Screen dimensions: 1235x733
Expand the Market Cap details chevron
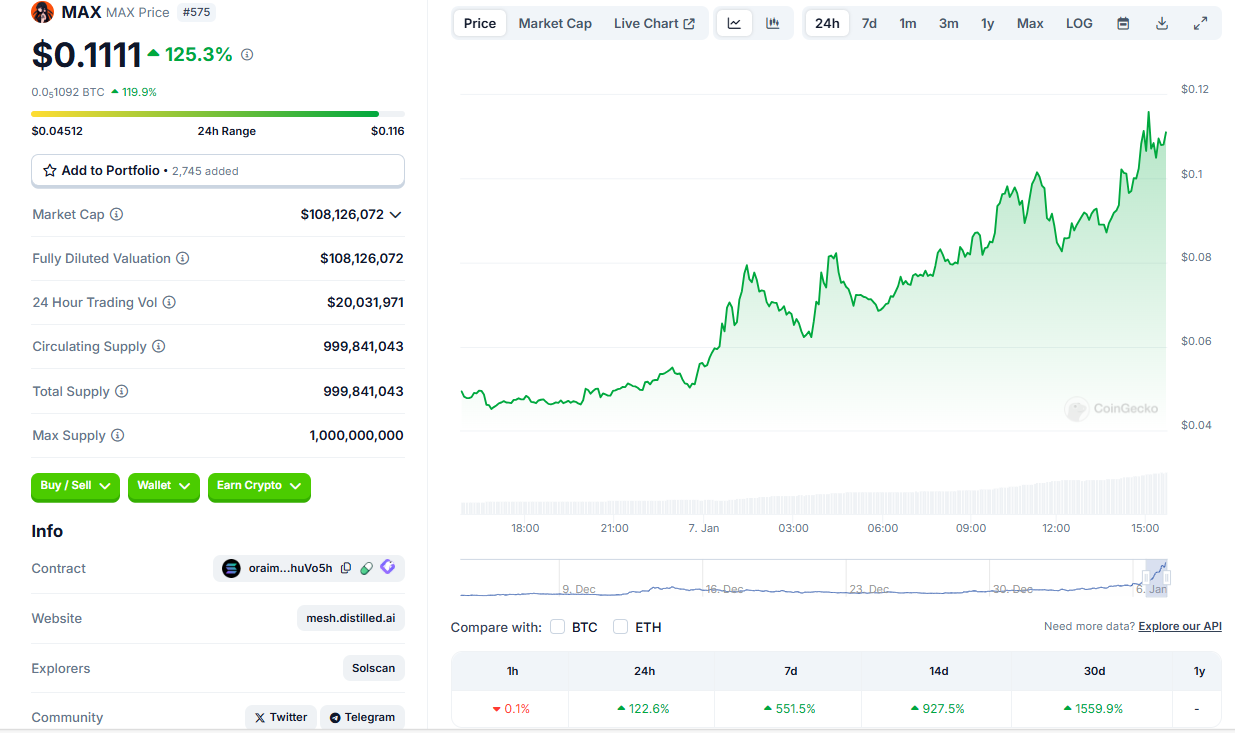pos(396,214)
